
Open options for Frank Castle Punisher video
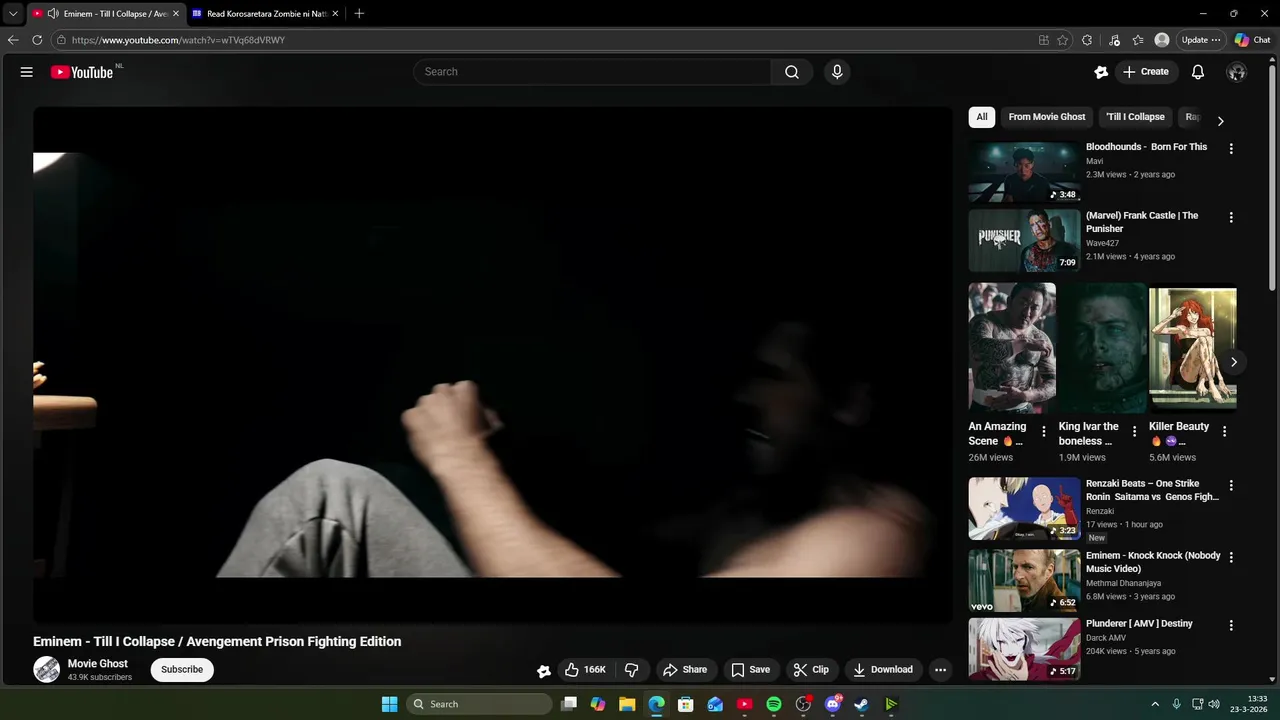(1231, 217)
